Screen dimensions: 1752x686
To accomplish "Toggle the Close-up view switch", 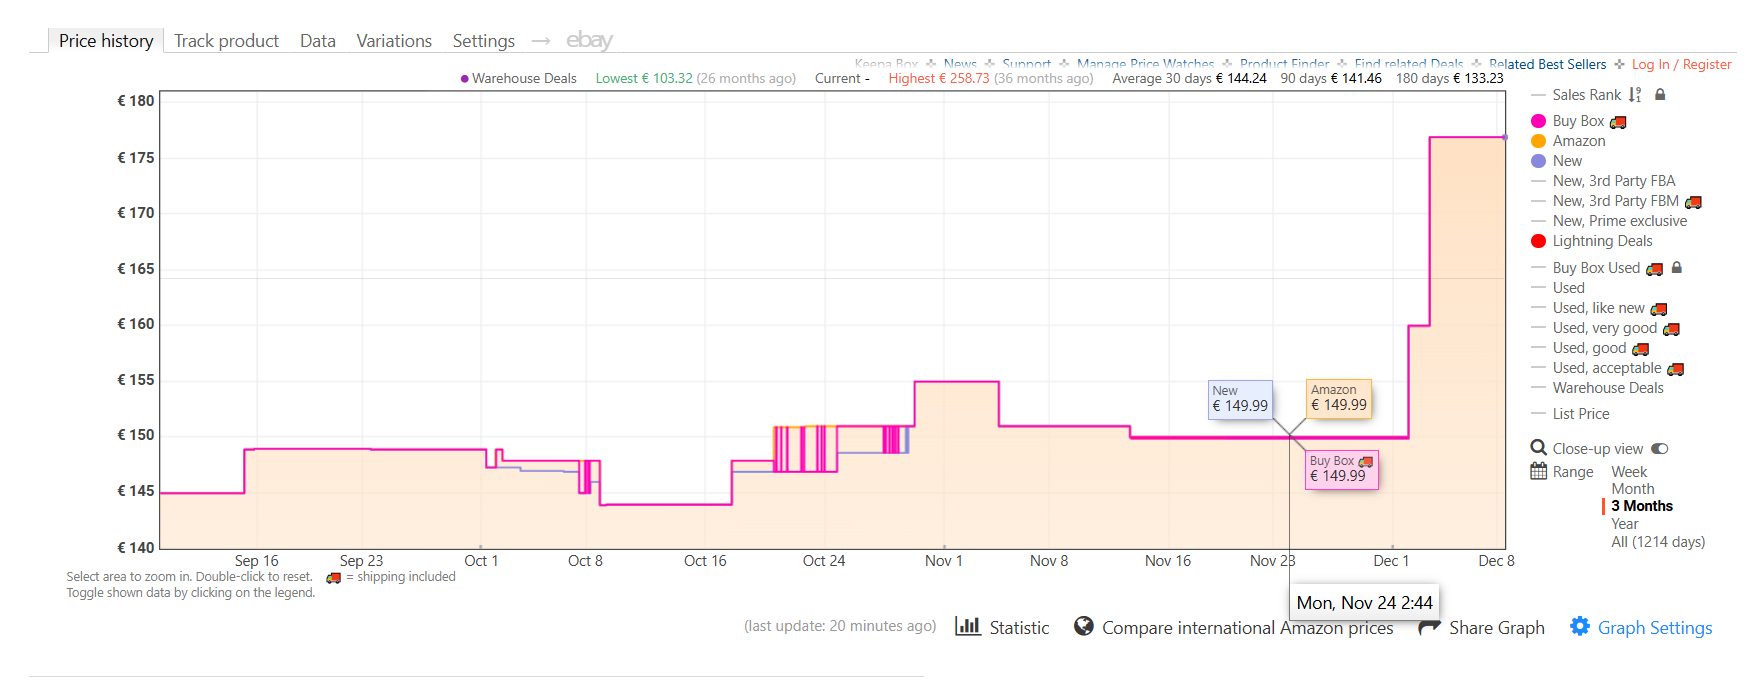I will pyautogui.click(x=1660, y=449).
